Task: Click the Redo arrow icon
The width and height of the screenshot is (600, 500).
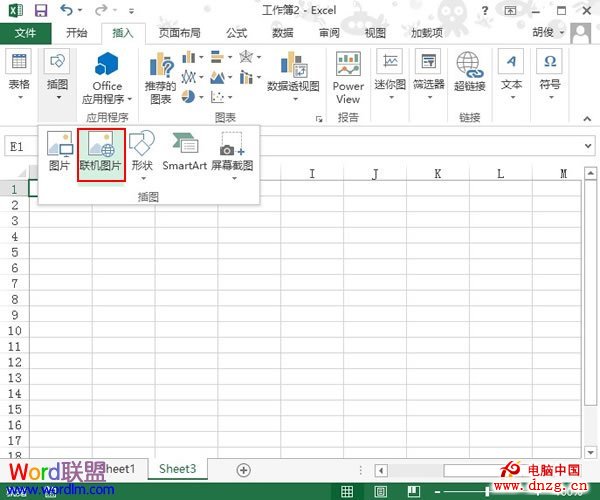Action: point(101,10)
